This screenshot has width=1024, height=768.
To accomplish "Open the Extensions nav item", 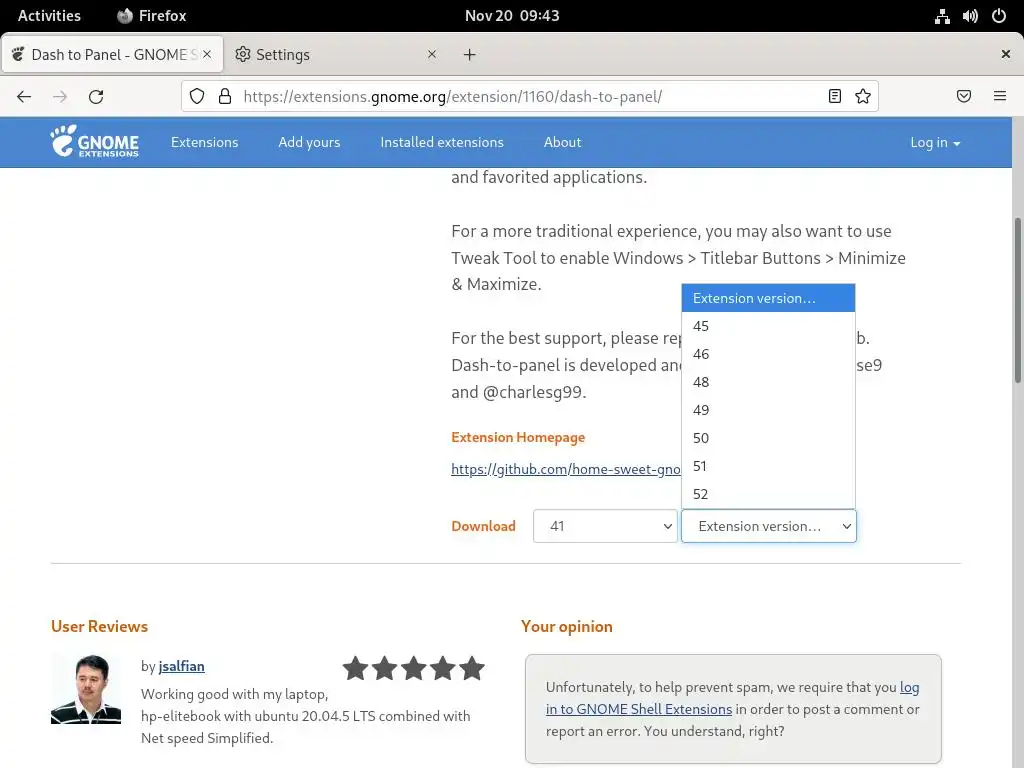I will tap(204, 142).
